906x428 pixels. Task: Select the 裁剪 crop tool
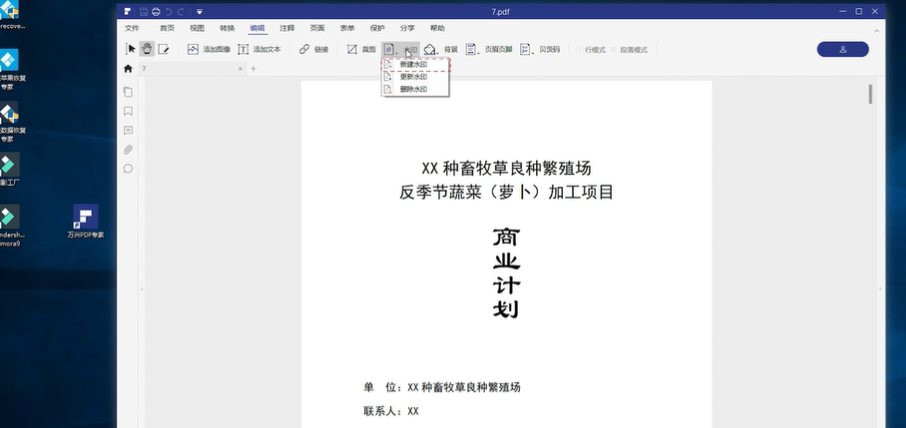pyautogui.click(x=361, y=50)
